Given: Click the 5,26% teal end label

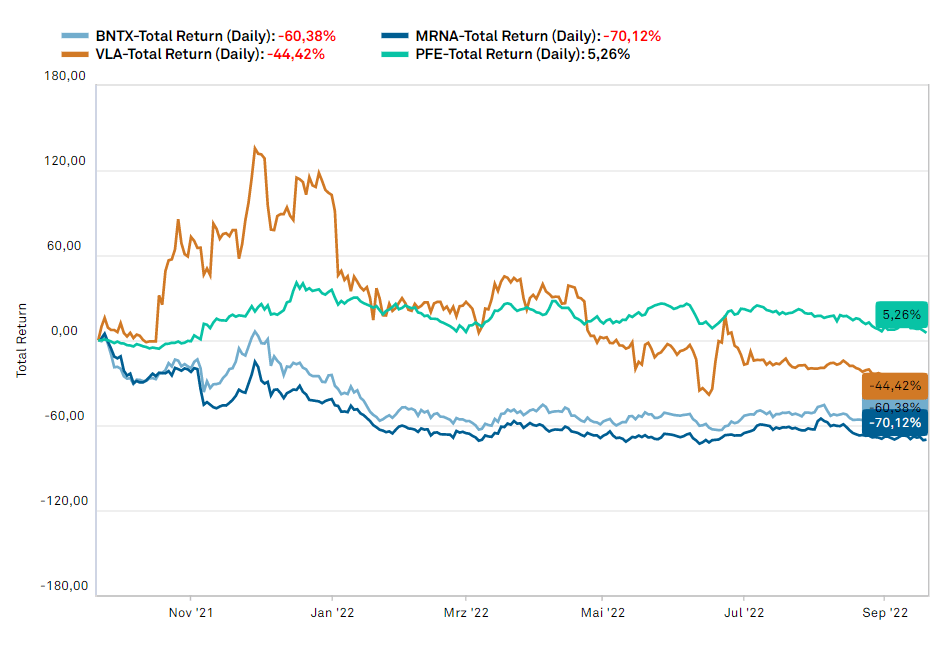Looking at the screenshot, I should point(902,315).
